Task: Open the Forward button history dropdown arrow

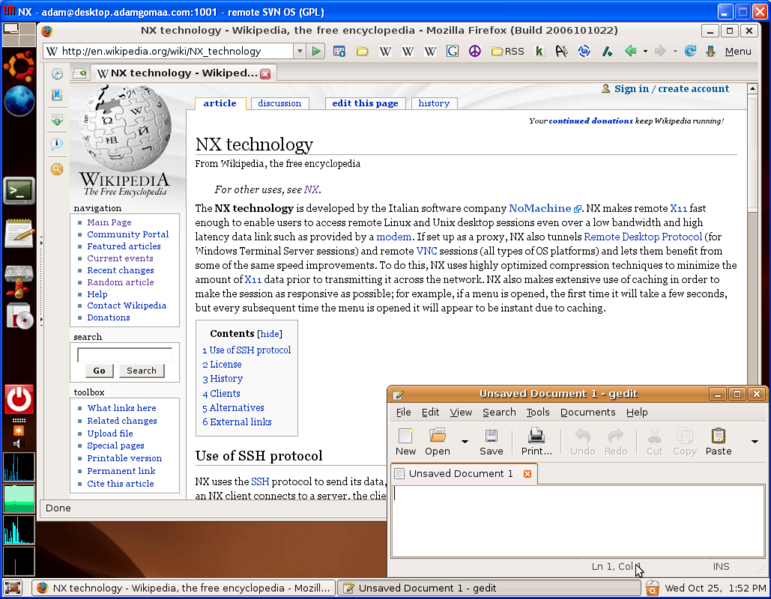Action: coord(675,51)
